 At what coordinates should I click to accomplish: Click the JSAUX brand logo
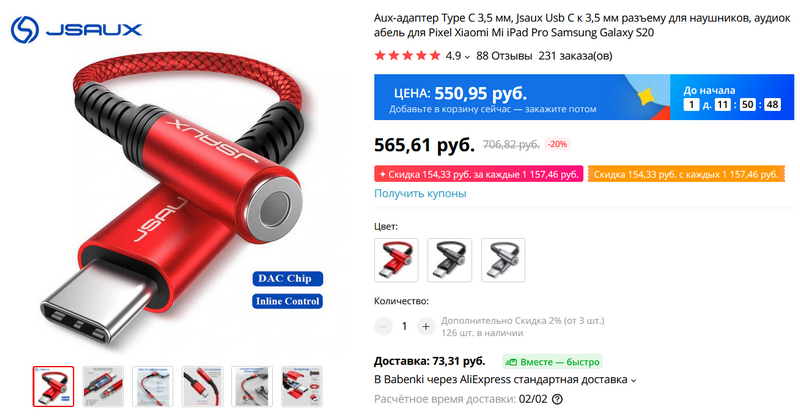(77, 30)
